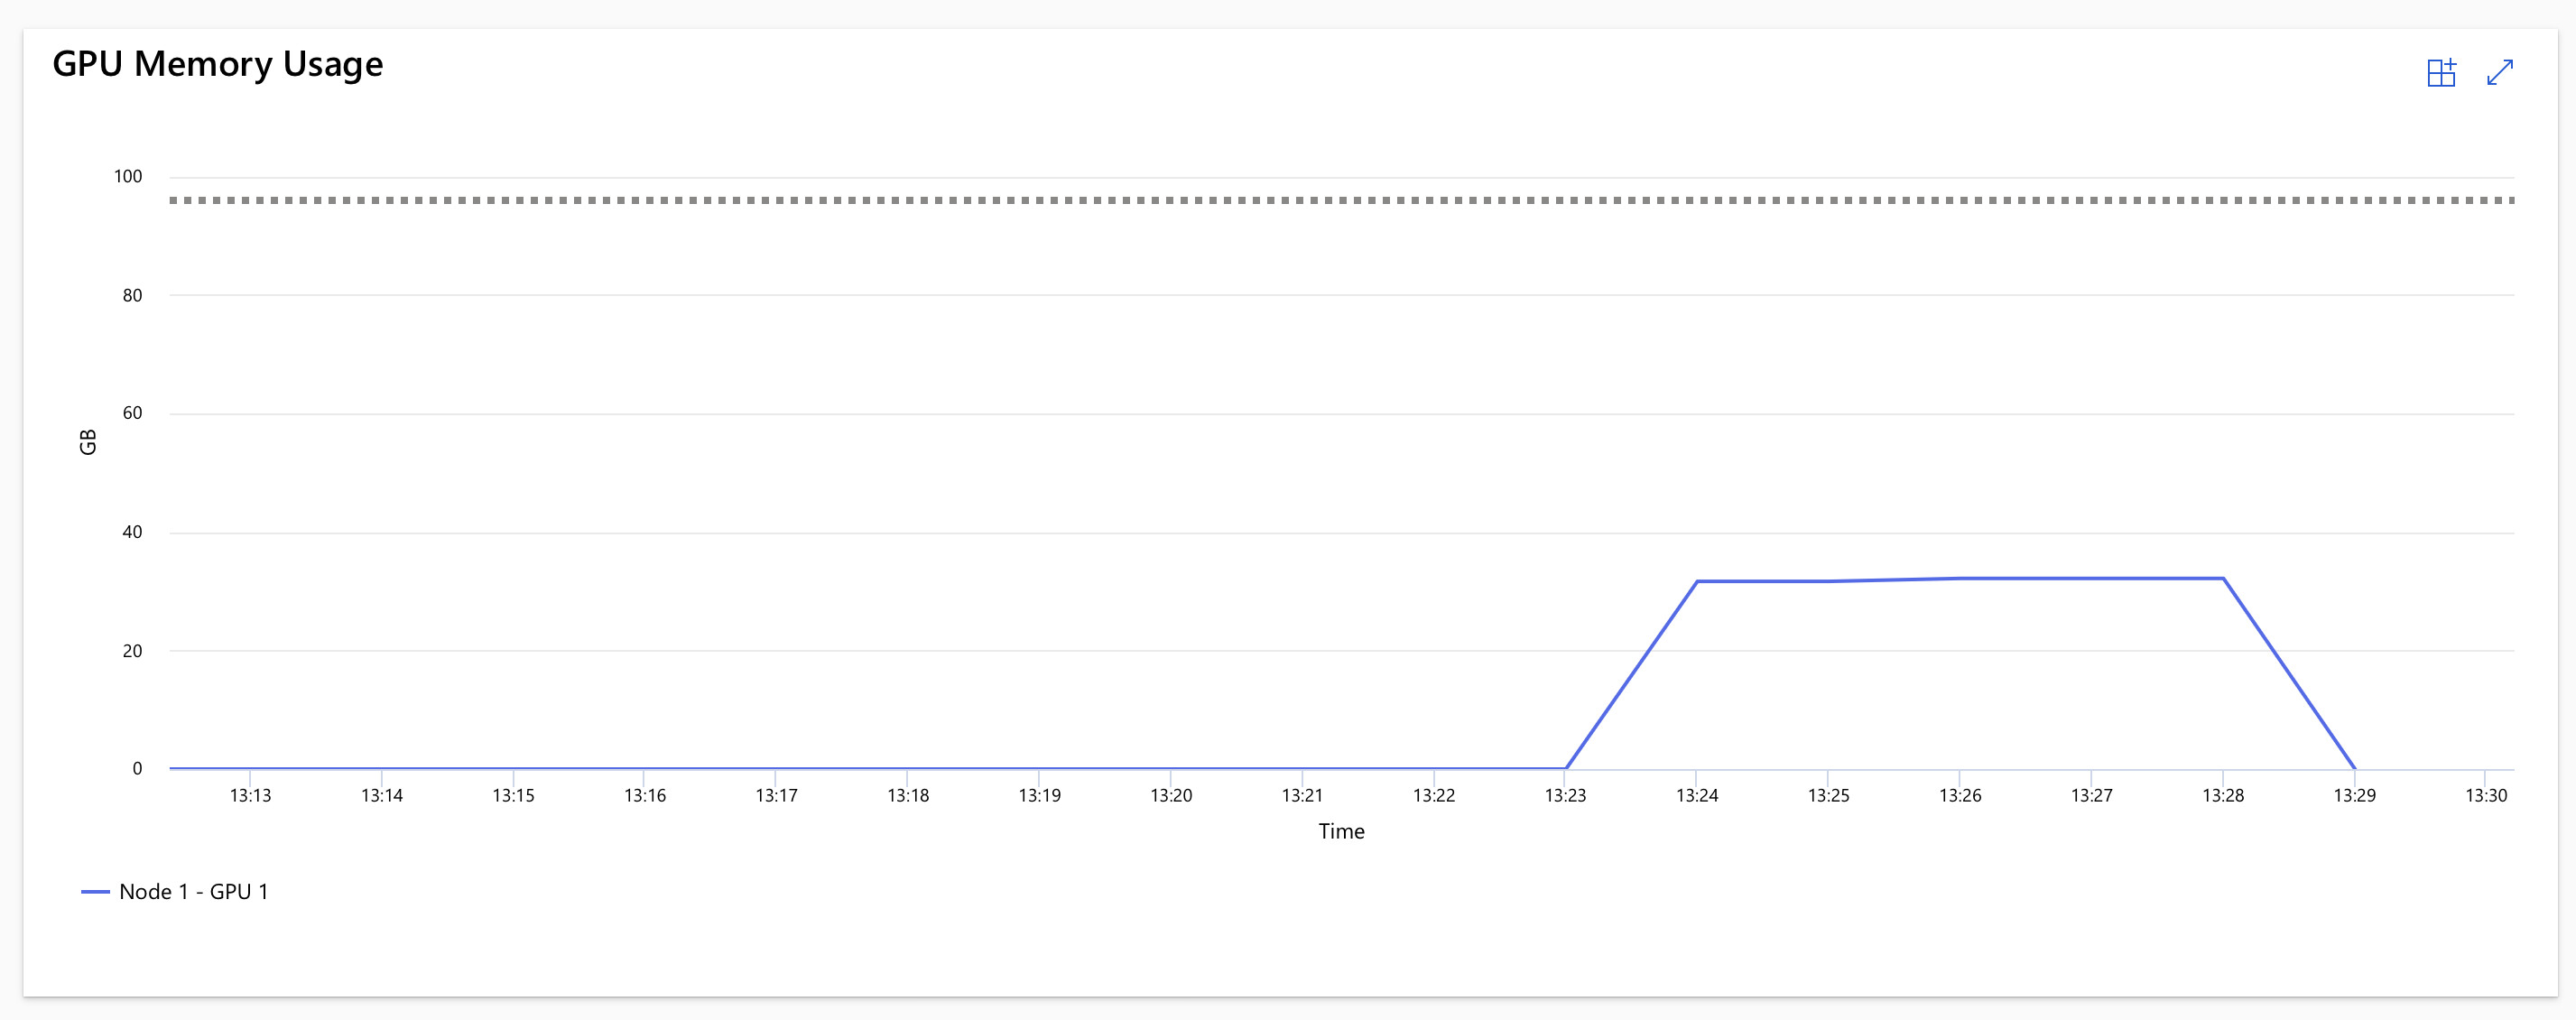Click the 0 value on the GB axis
This screenshot has height=1020, width=2576.
(x=137, y=768)
